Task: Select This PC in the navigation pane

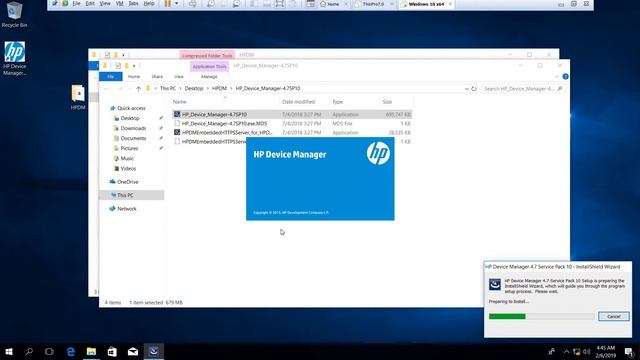Action: (131, 195)
